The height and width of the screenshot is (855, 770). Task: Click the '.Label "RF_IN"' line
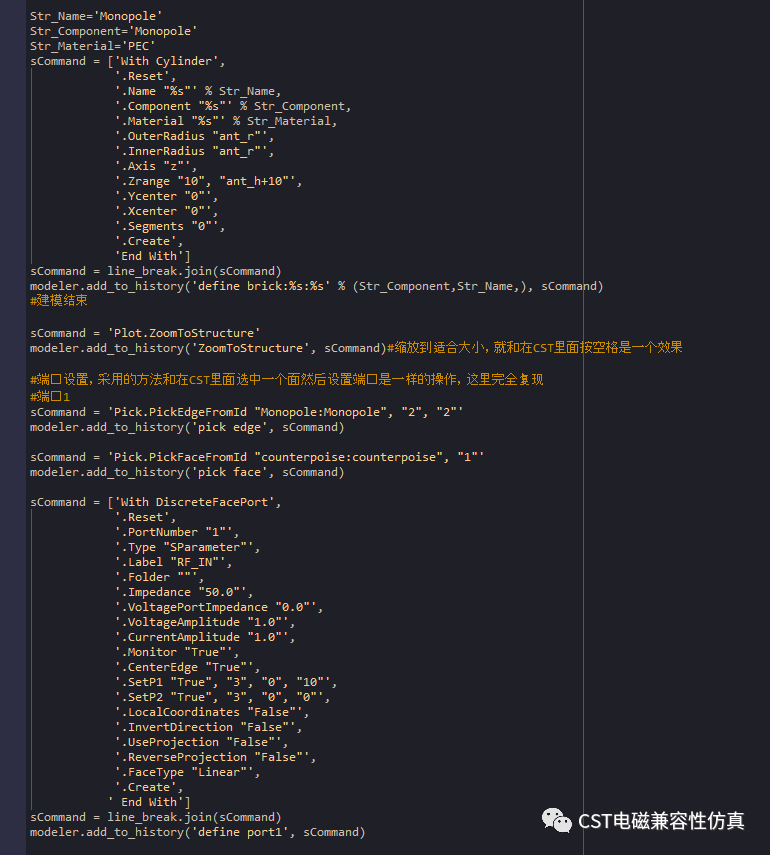173,563
